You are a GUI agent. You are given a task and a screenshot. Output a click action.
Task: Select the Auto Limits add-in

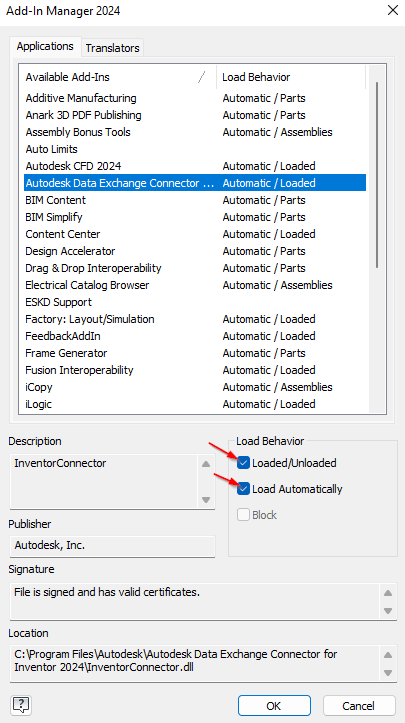tap(195, 149)
